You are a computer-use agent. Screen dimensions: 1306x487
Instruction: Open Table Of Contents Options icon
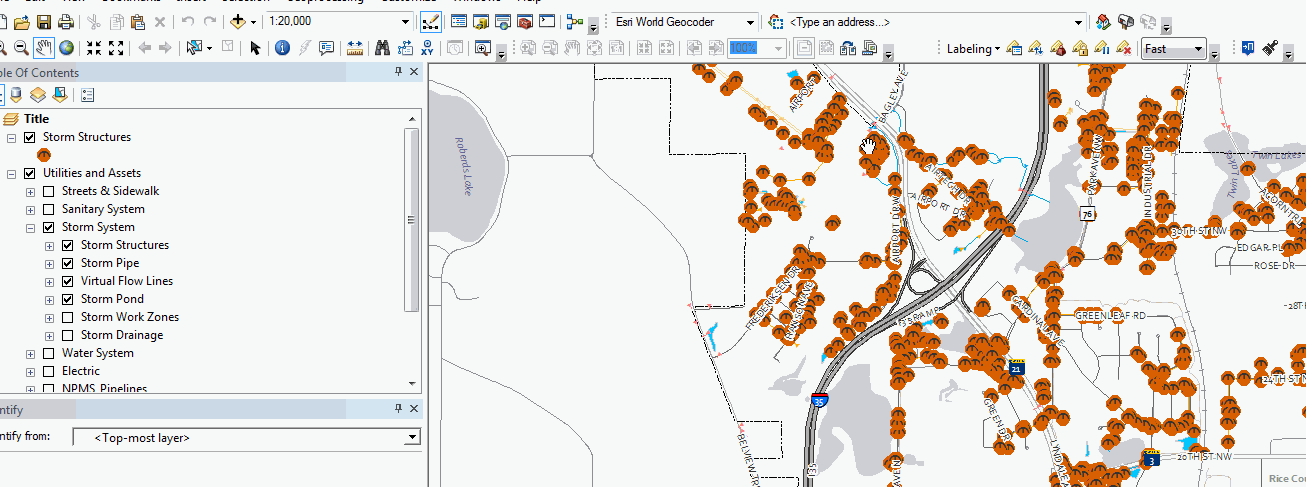[x=87, y=95]
